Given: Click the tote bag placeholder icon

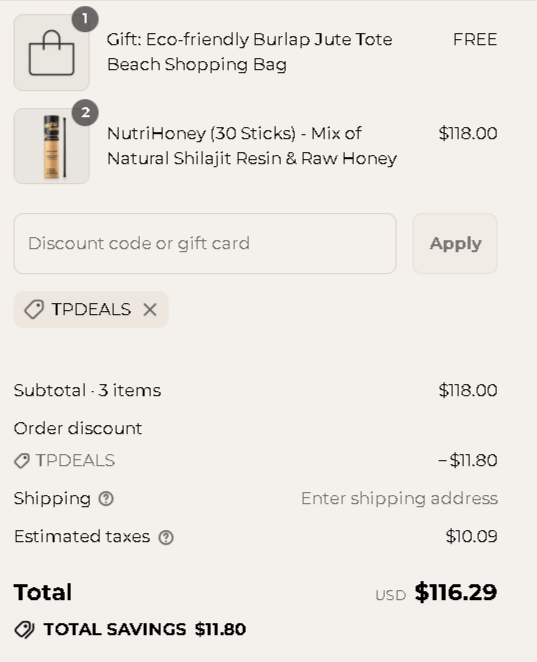Looking at the screenshot, I should point(52,53).
